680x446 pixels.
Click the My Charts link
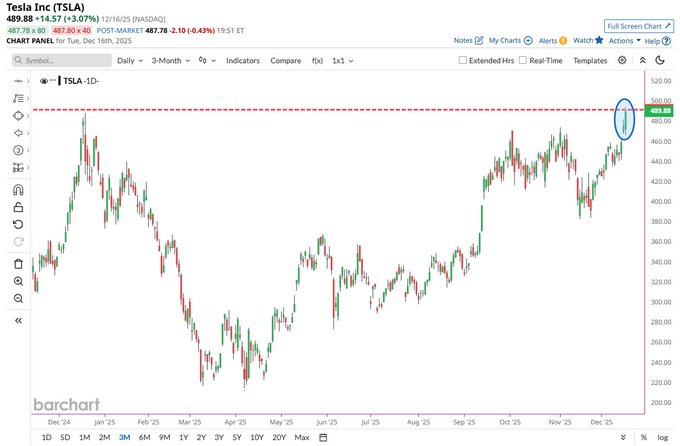[x=505, y=40]
